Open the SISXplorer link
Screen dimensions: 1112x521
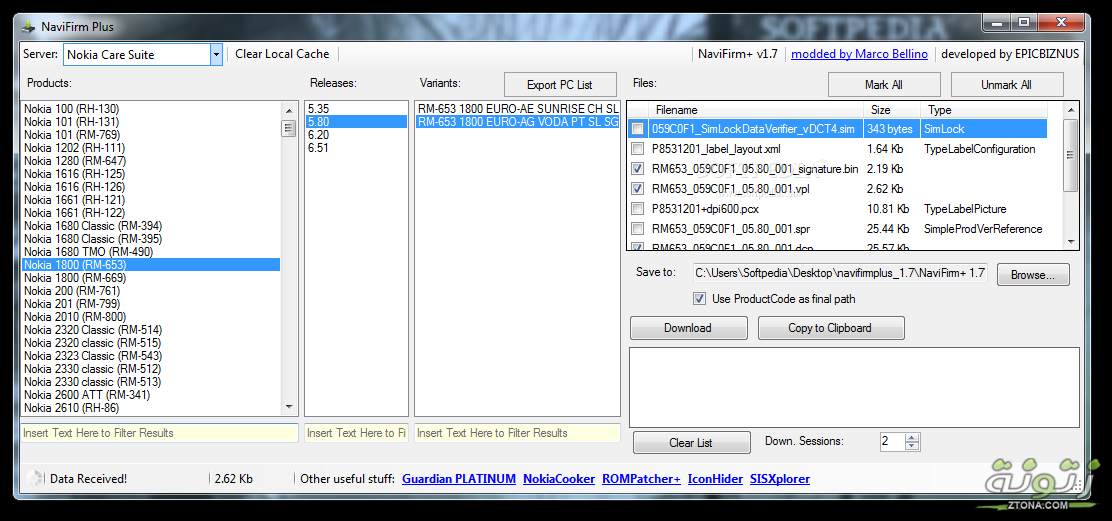(x=779, y=478)
